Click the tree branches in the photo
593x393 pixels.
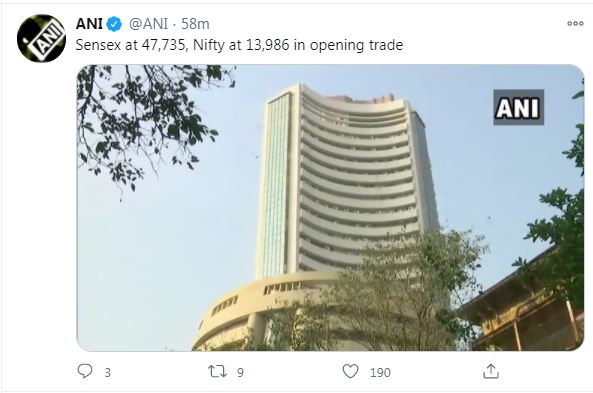(147, 117)
